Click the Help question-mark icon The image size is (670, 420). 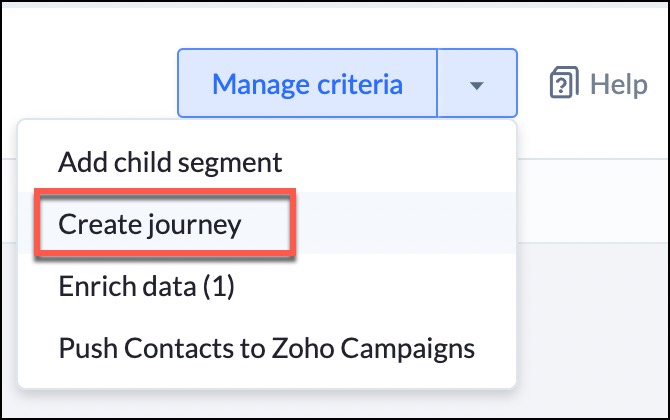565,84
